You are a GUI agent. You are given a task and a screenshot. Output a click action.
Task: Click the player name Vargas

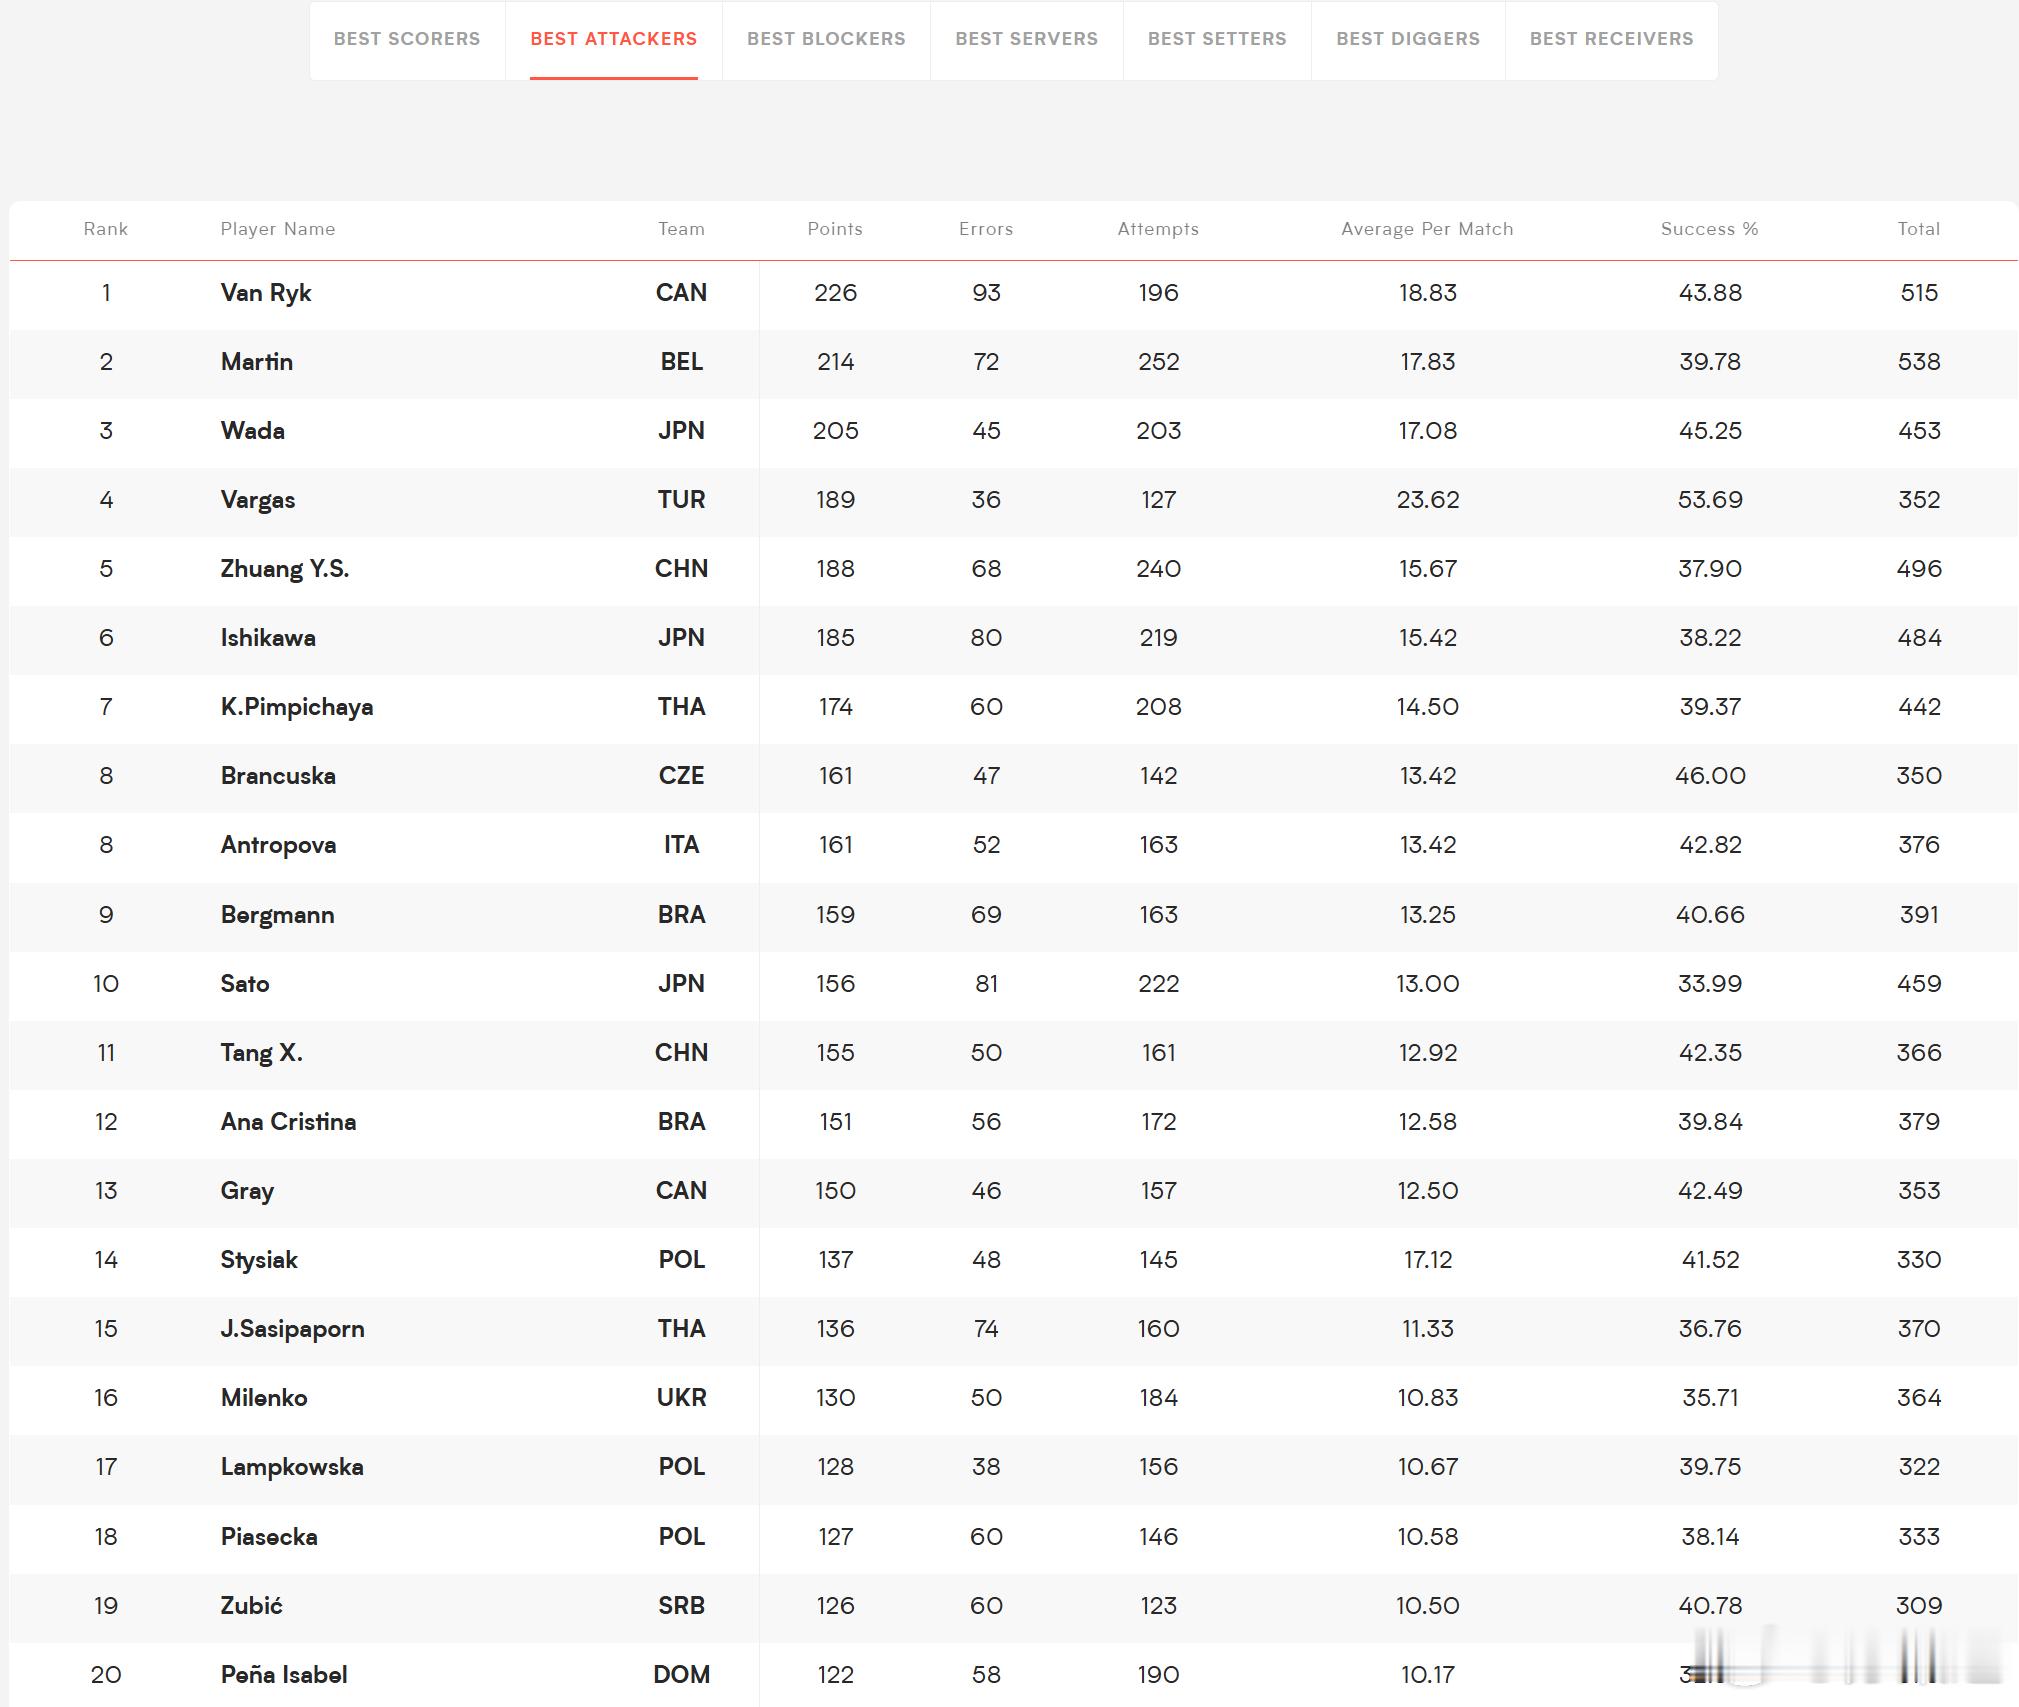[x=258, y=500]
